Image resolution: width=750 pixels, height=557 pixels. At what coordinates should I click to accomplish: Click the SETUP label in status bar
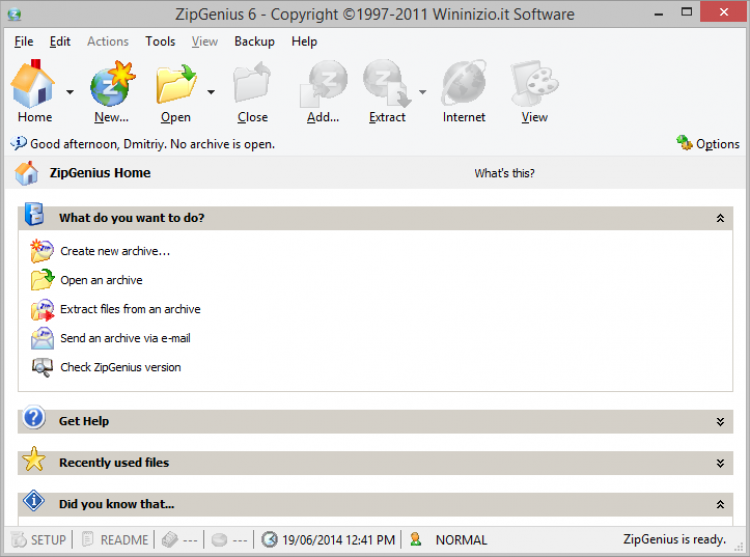pyautogui.click(x=48, y=540)
